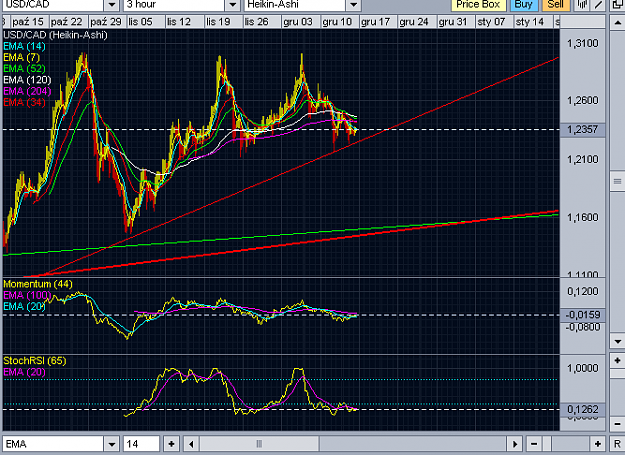
Task: Open the EMA indicator dropdown arrow
Action: [x=112, y=443]
